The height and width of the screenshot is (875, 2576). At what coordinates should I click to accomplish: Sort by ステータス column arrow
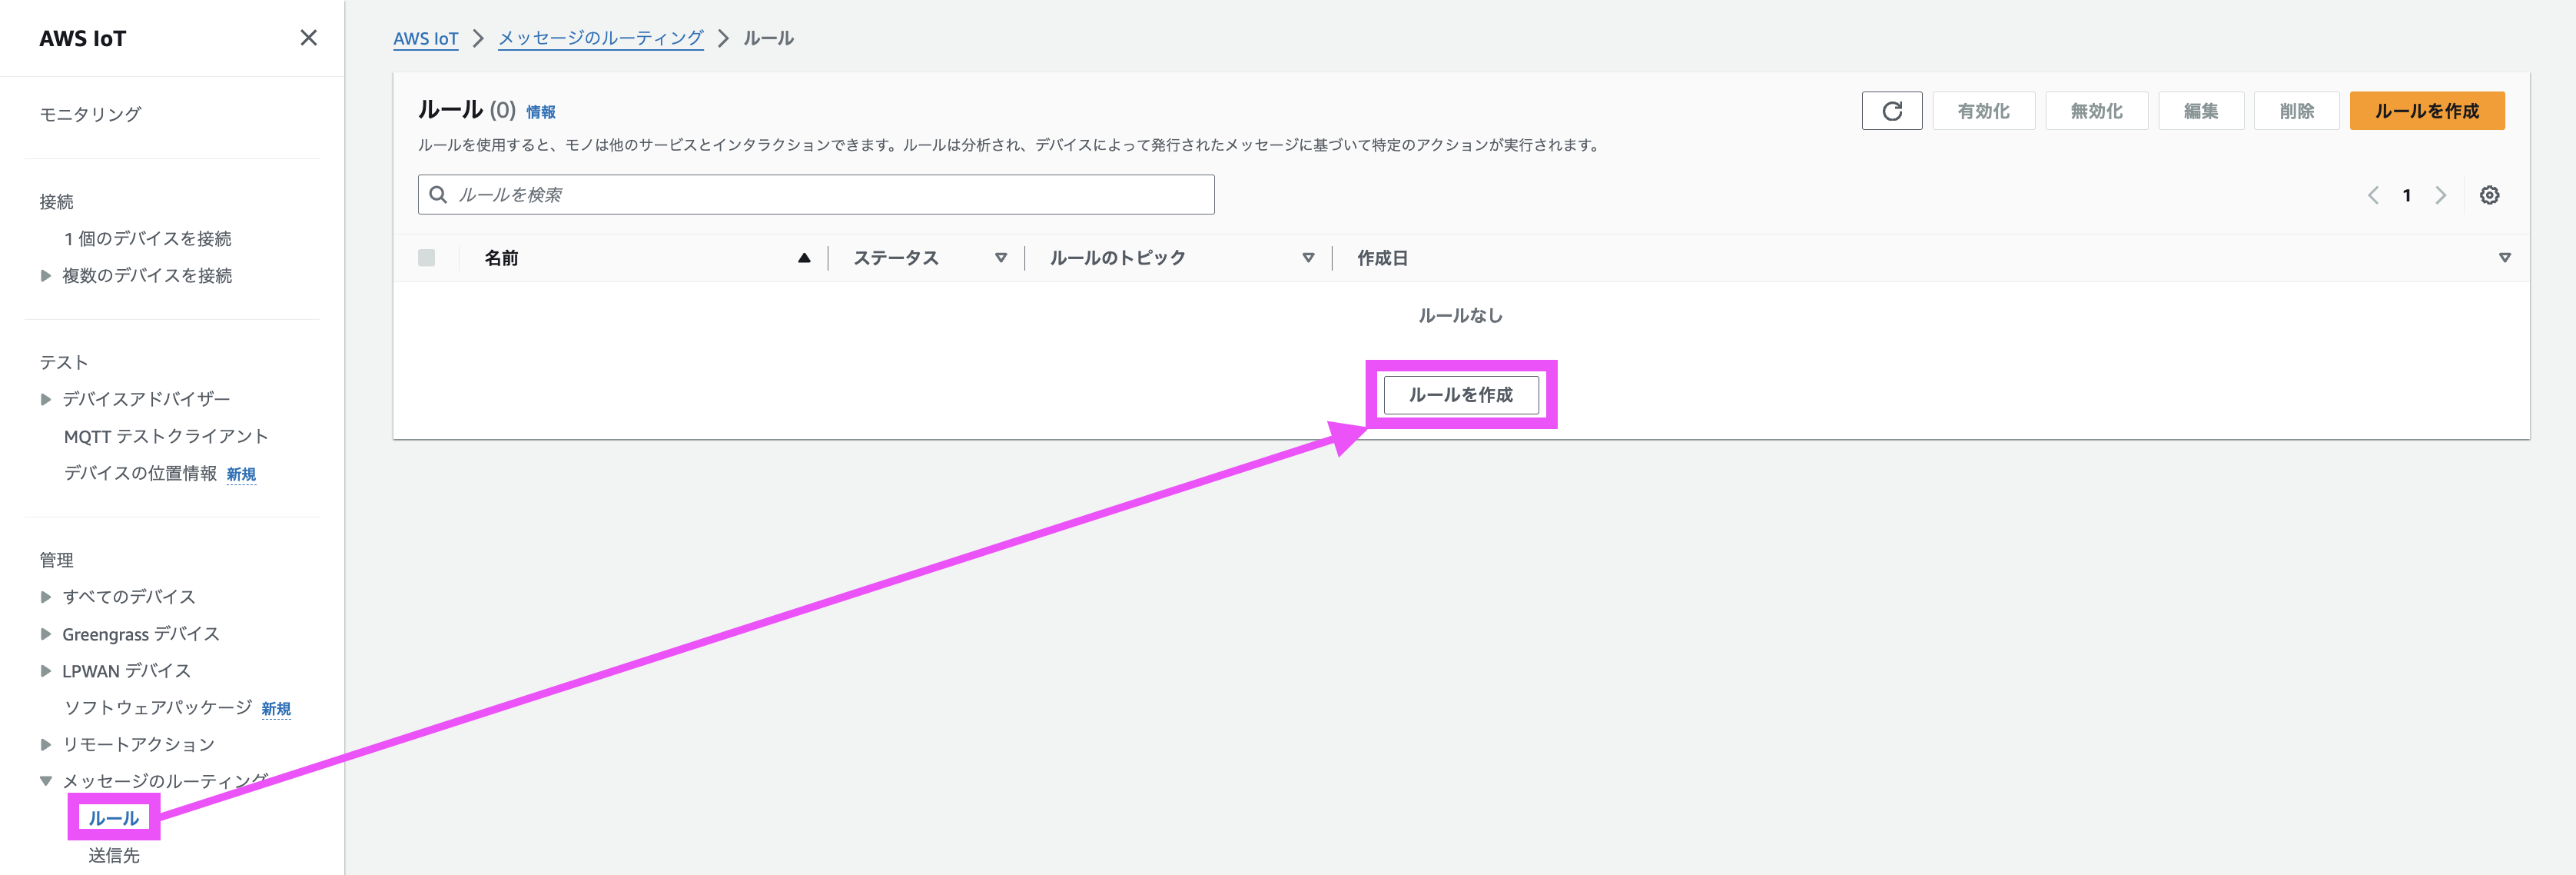1000,258
